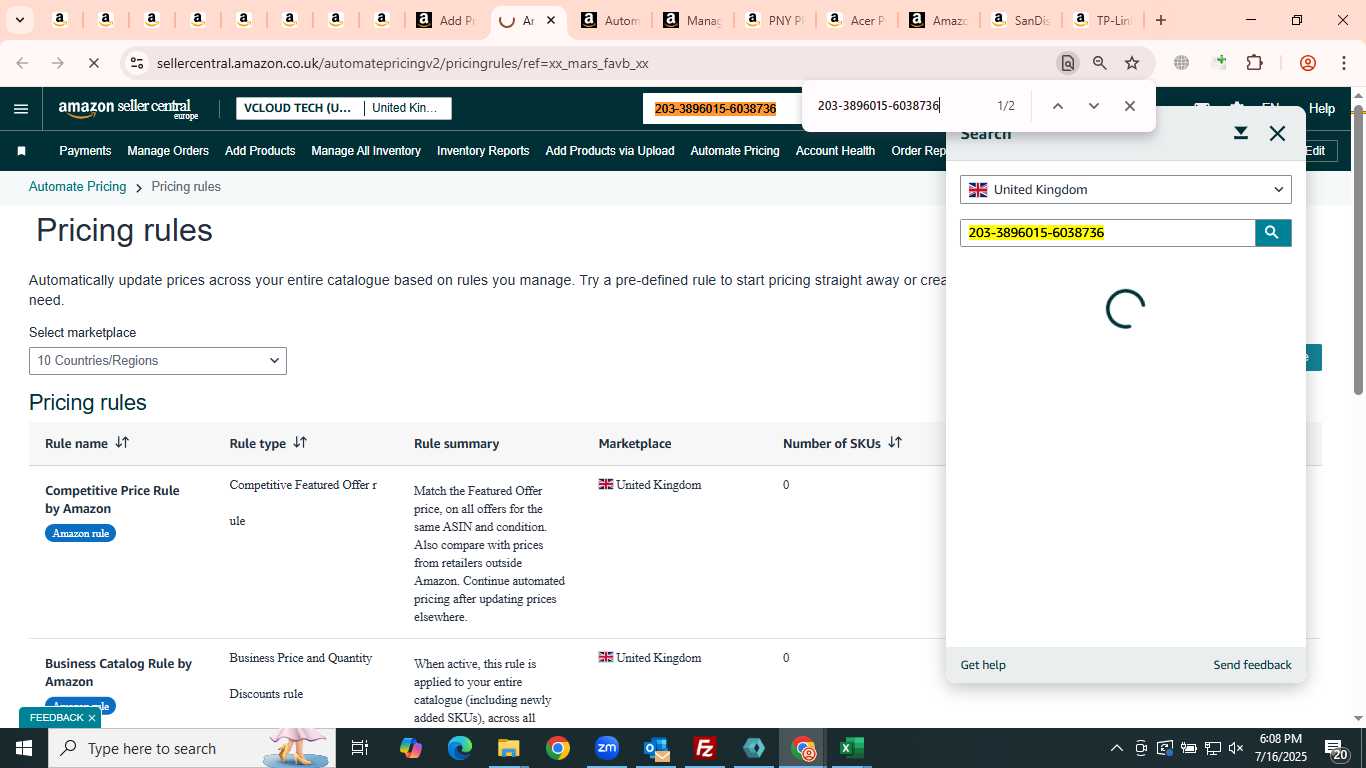Click Send feedback link in Search panel
The width and height of the screenshot is (1366, 768).
click(x=1252, y=665)
